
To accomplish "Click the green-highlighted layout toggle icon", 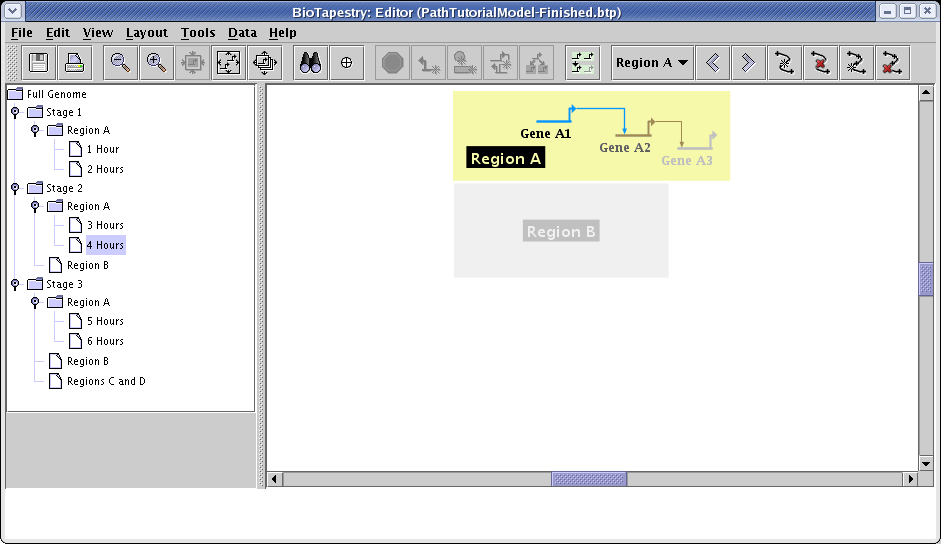I will point(582,63).
